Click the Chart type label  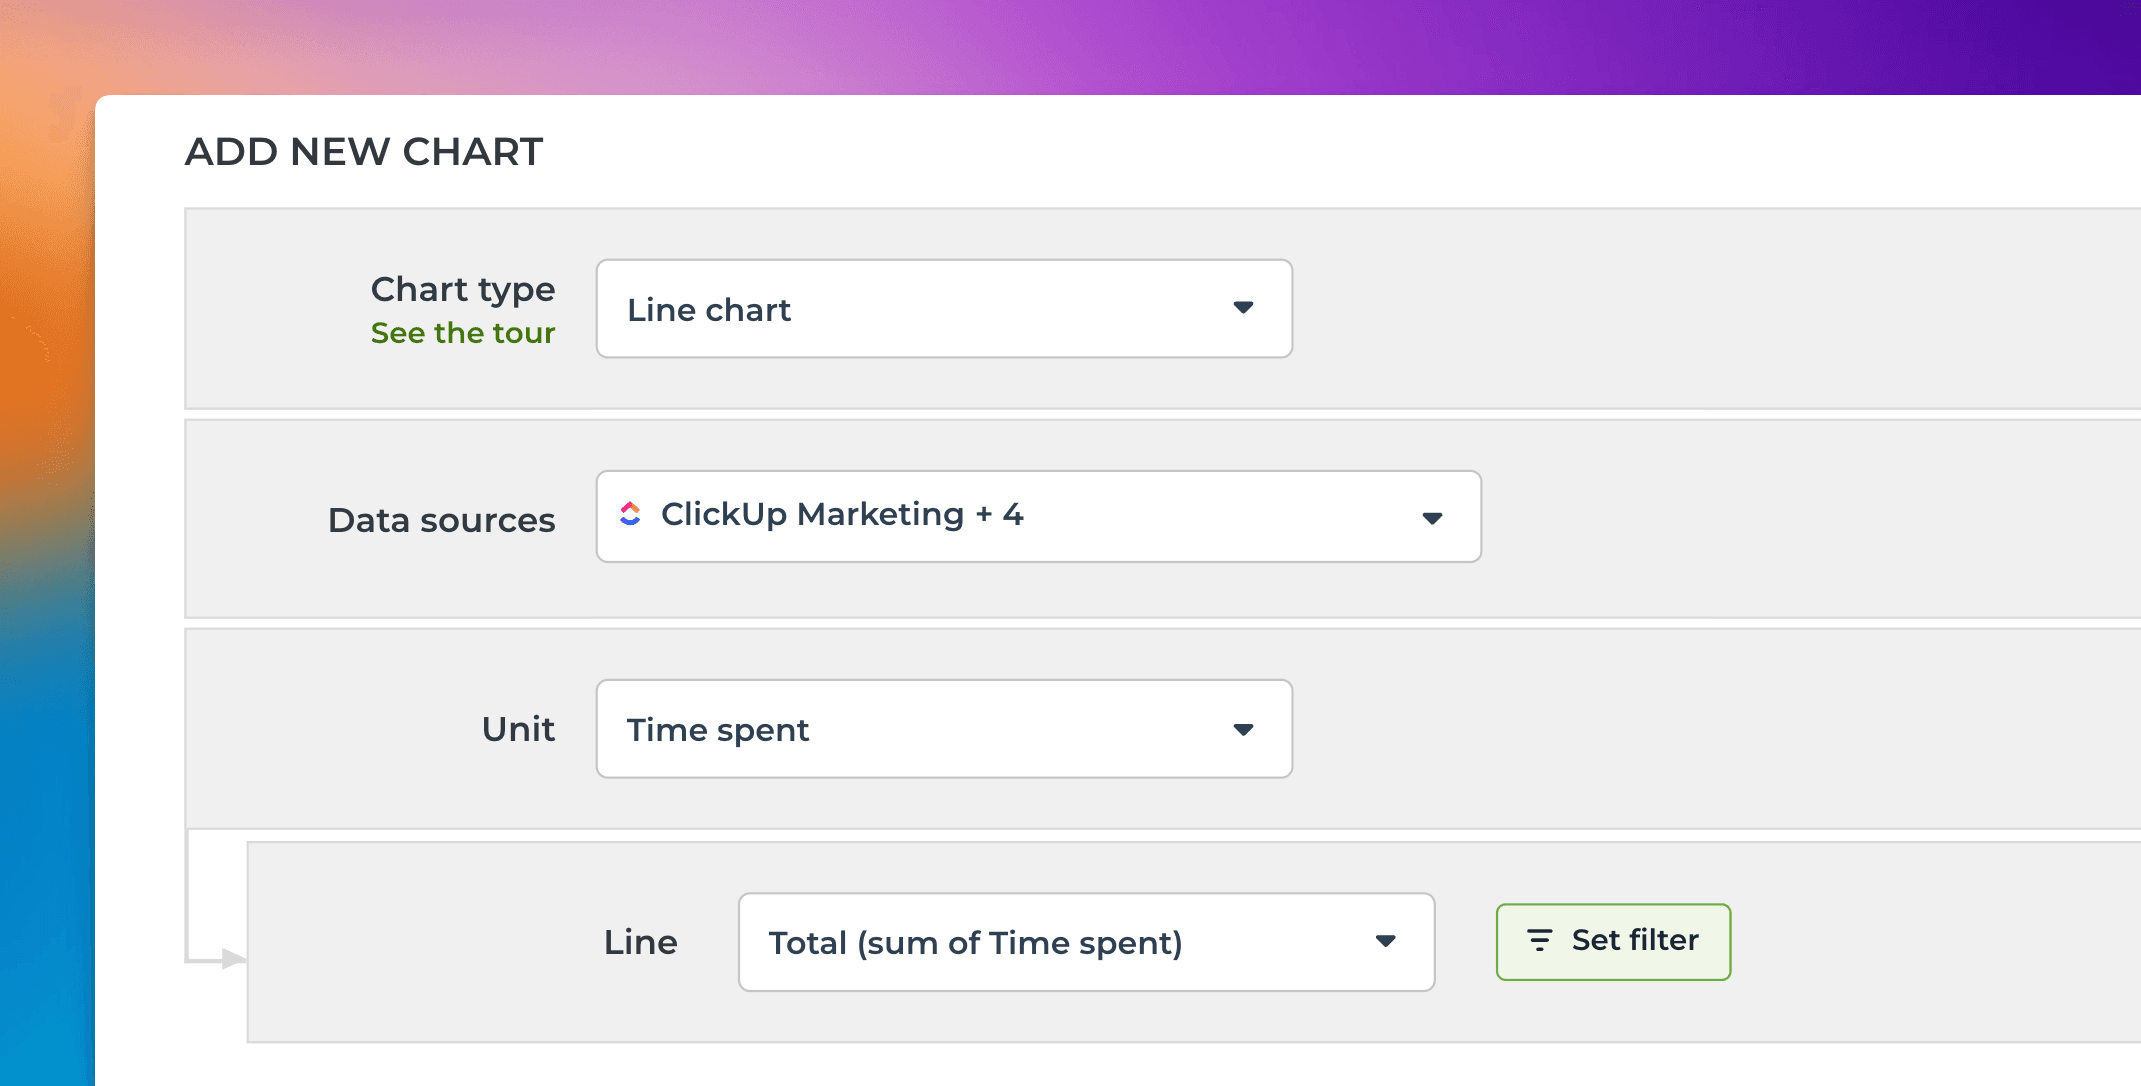pyautogui.click(x=463, y=289)
